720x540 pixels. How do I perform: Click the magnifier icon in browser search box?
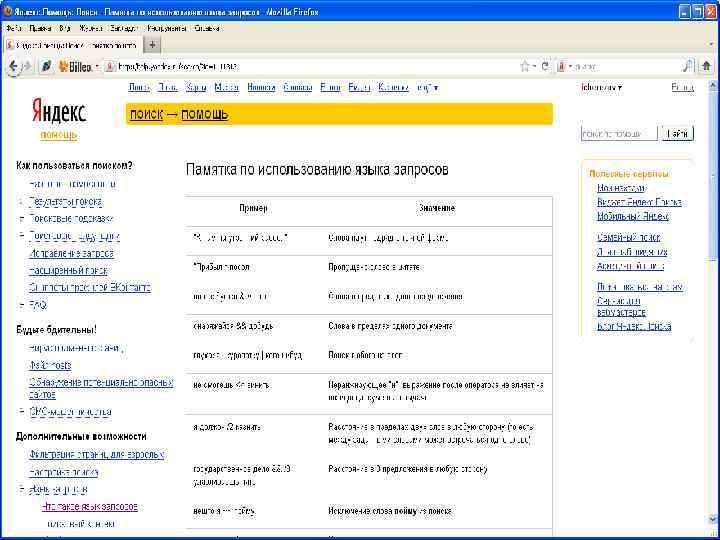687,67
